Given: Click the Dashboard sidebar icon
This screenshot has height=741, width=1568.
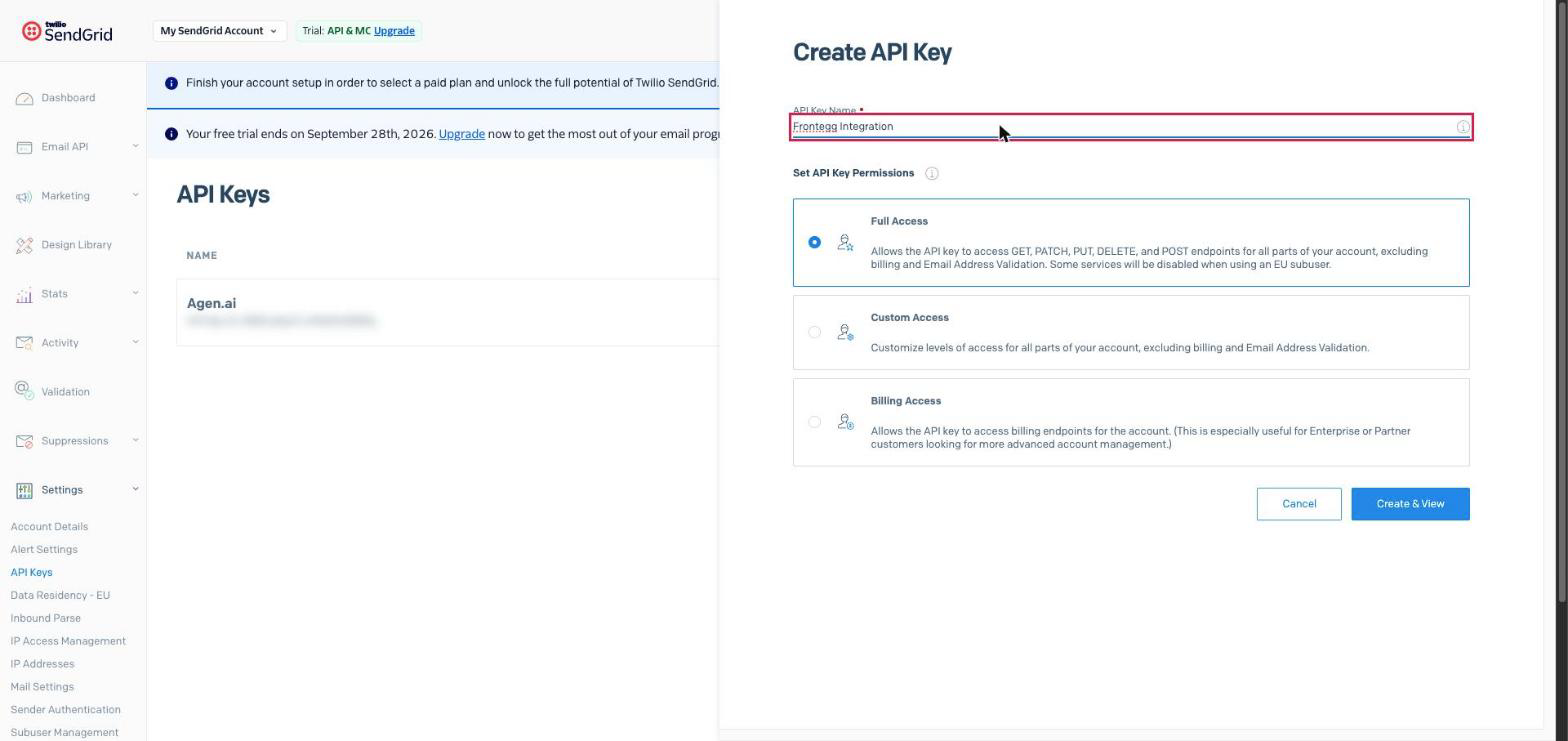Looking at the screenshot, I should [x=24, y=98].
